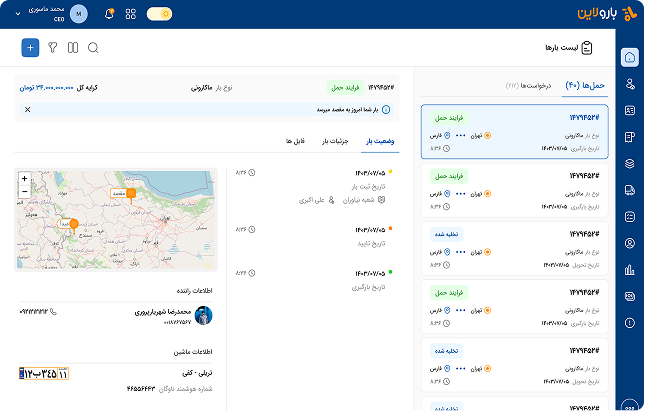
Task: Open the bar chart reports icon in the sidebar
Action: click(x=630, y=270)
